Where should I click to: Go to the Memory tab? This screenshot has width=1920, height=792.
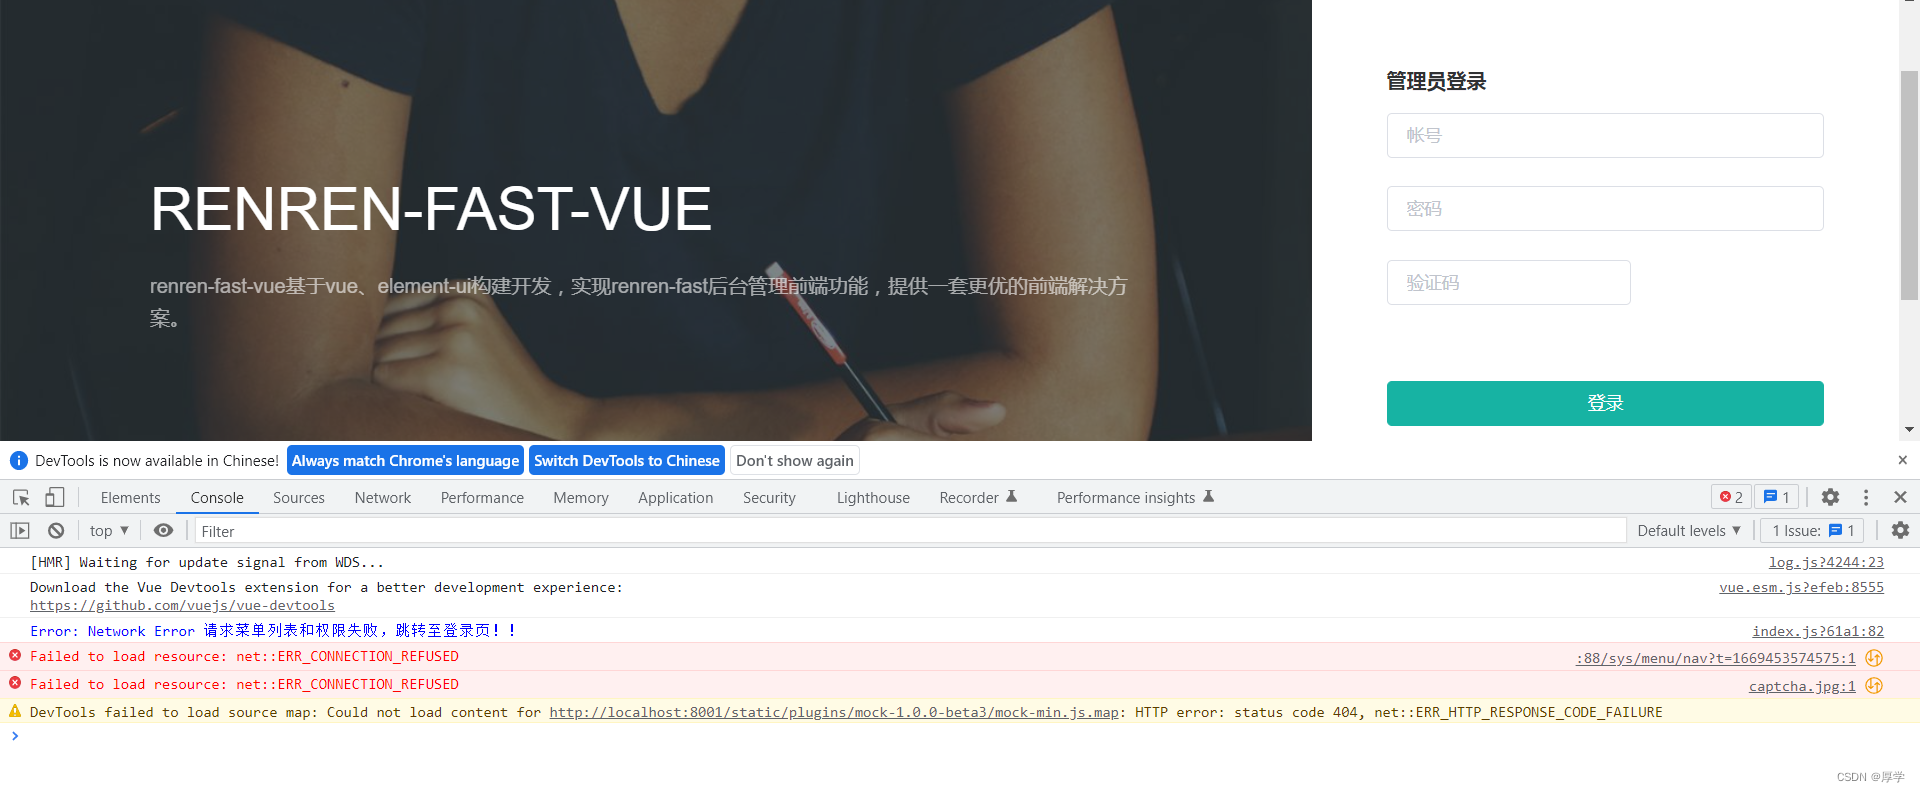click(581, 498)
